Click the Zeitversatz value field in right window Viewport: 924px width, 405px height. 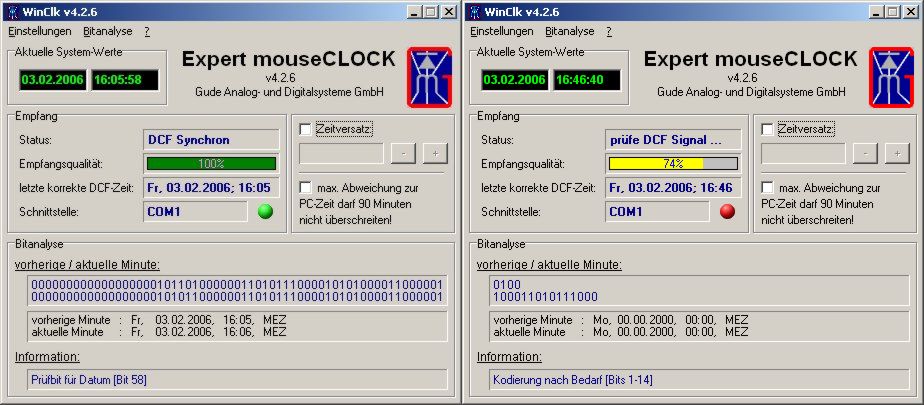tap(804, 153)
